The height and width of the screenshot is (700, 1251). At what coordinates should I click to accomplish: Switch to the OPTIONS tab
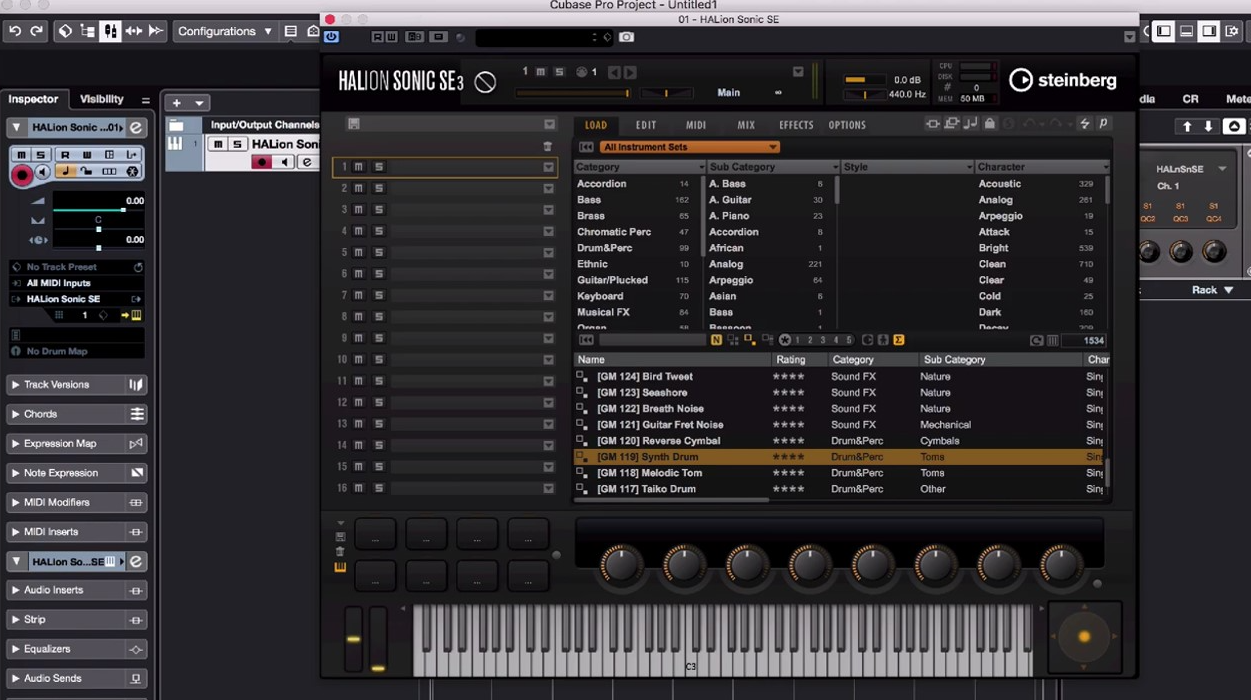(847, 125)
